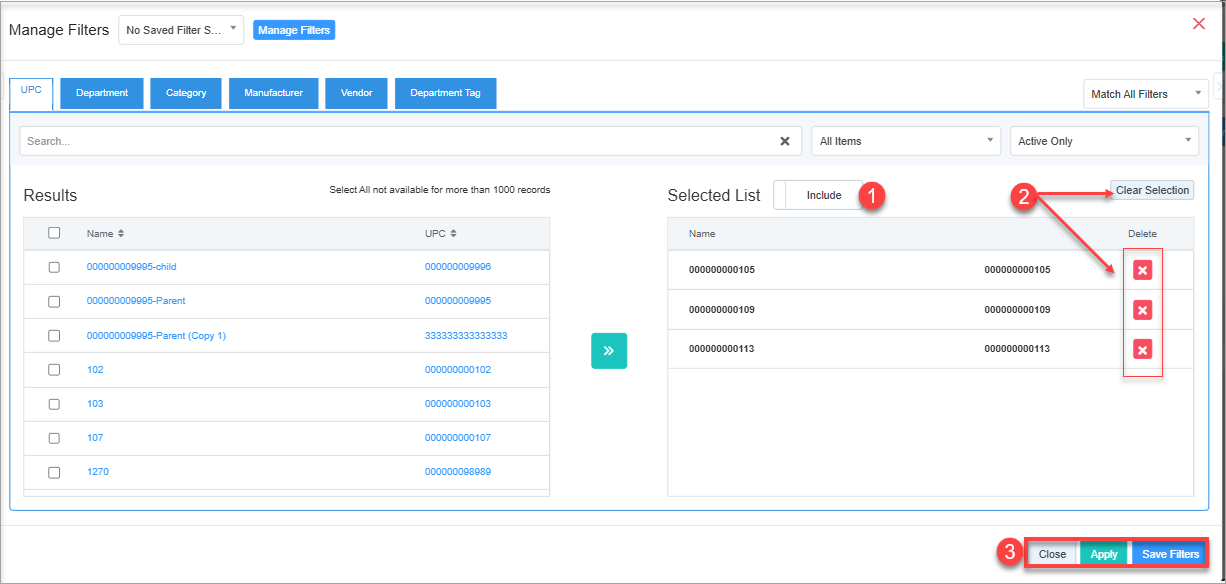Image resolution: width=1226 pixels, height=584 pixels.
Task: Toggle the Include switch
Action: [x=818, y=195]
